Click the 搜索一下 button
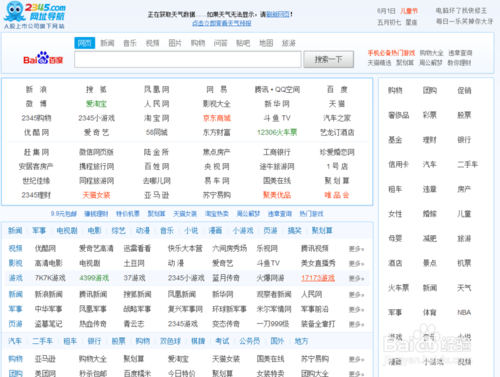 pos(328,59)
